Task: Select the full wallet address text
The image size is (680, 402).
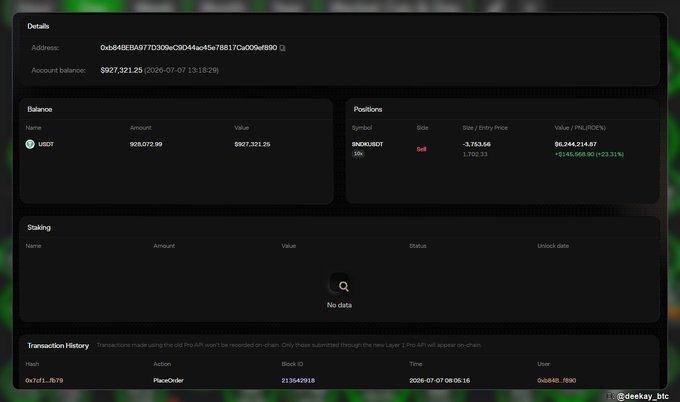Action: point(189,48)
